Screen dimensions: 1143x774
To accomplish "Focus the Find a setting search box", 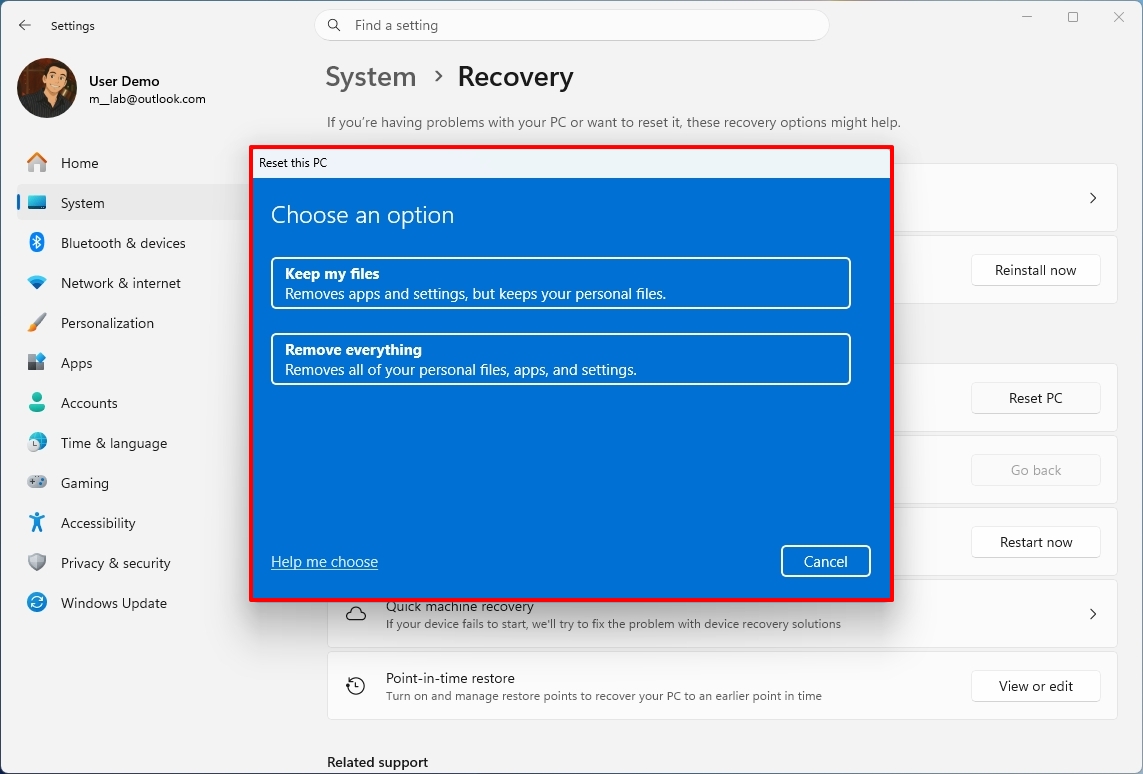I will [572, 26].
